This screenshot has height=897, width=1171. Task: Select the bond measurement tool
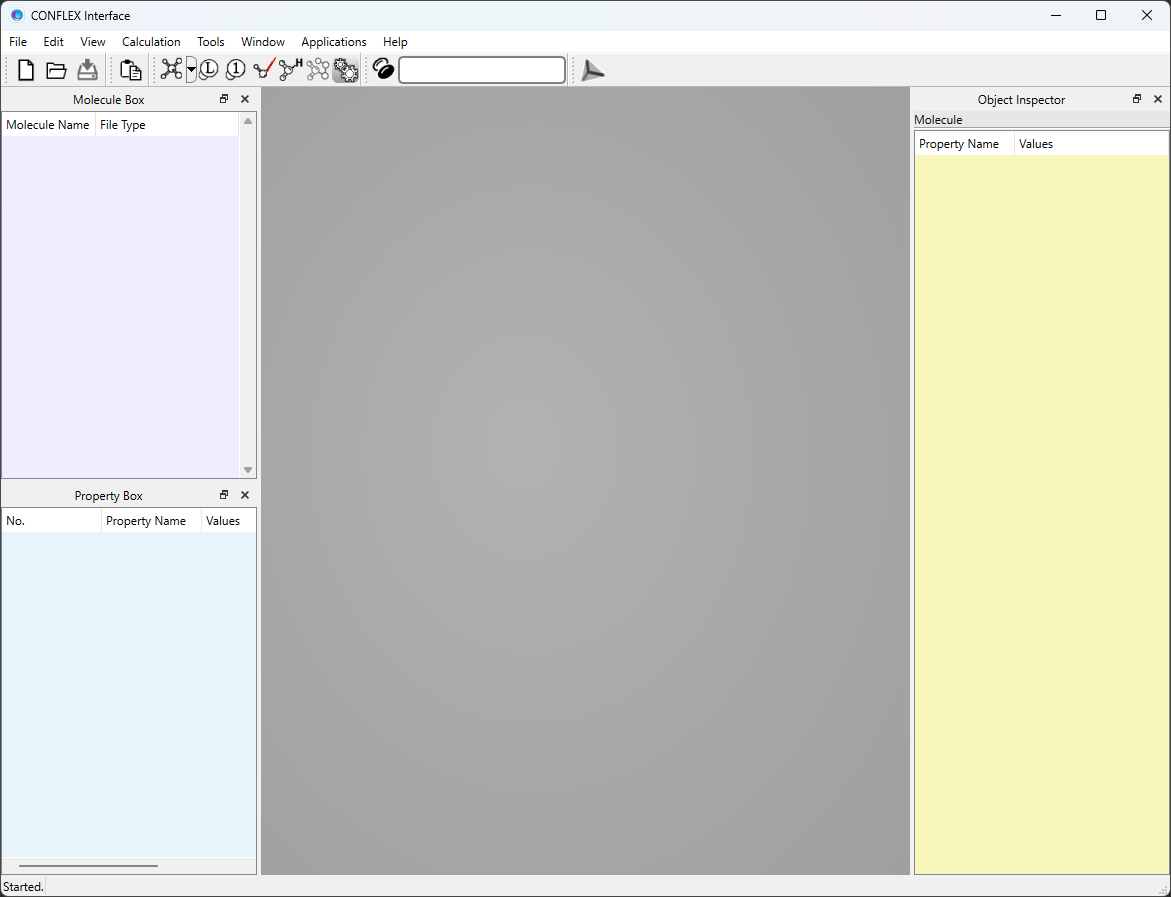[262, 69]
